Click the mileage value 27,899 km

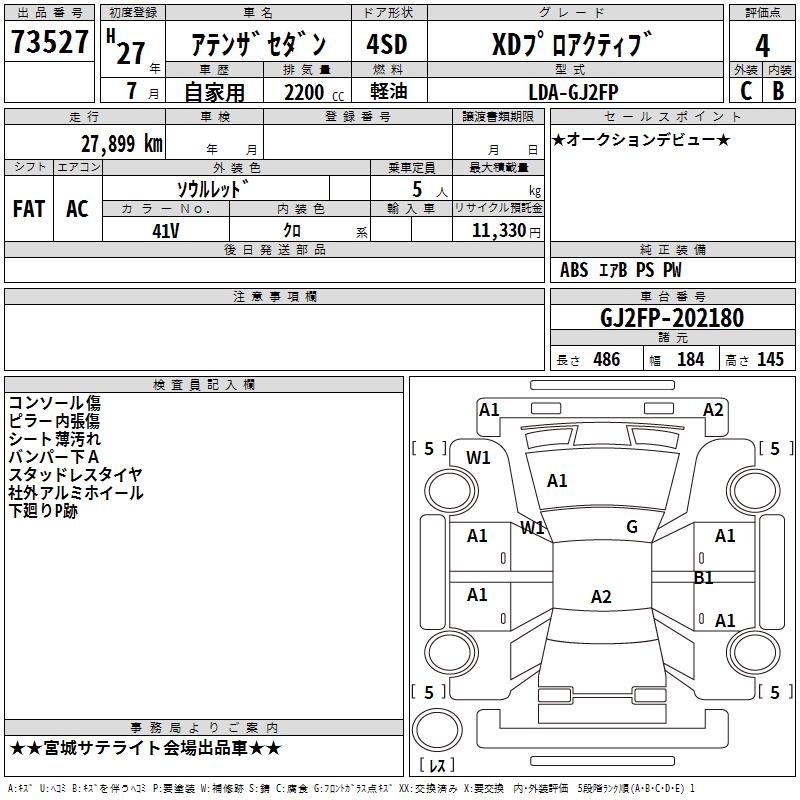pyautogui.click(x=121, y=144)
